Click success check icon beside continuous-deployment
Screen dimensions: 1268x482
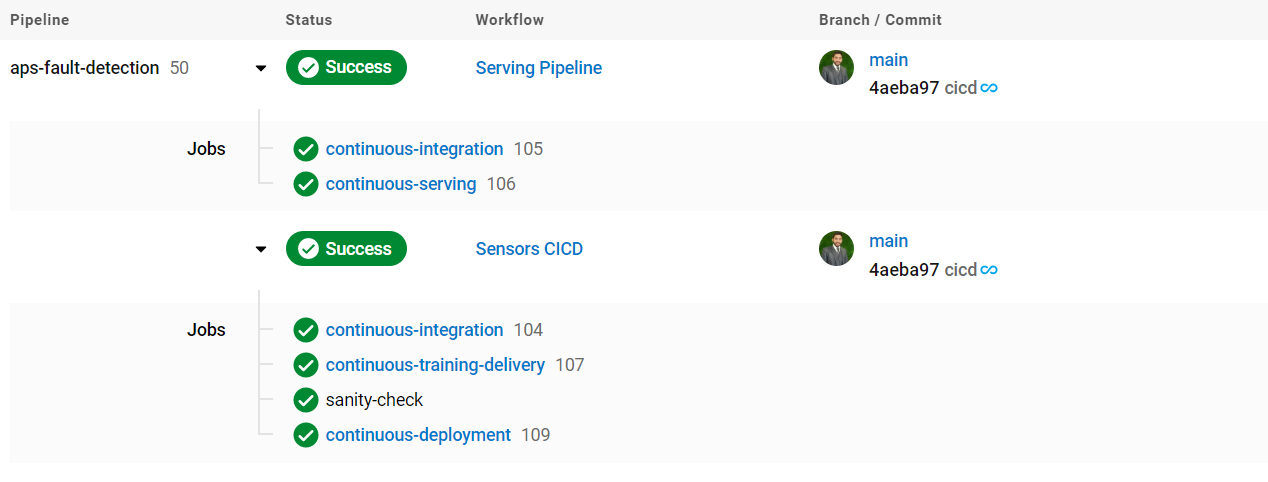point(306,435)
